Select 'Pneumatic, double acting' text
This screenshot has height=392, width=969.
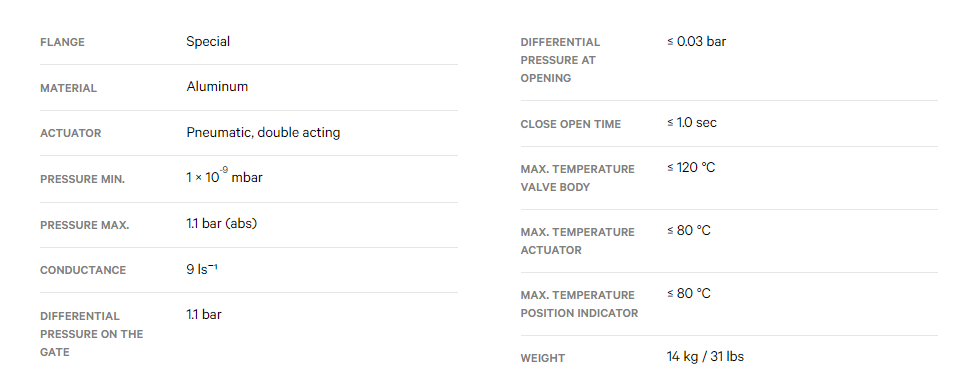coord(263,132)
